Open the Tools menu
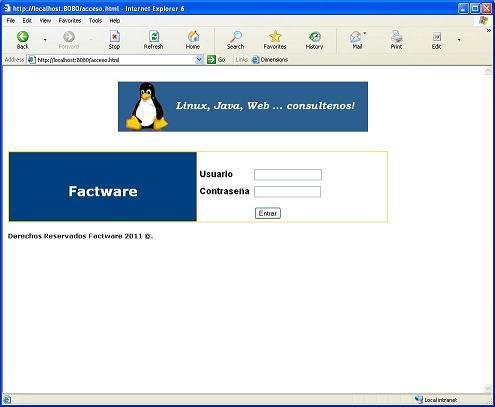Screen dimensions: 495x407 tap(95, 21)
